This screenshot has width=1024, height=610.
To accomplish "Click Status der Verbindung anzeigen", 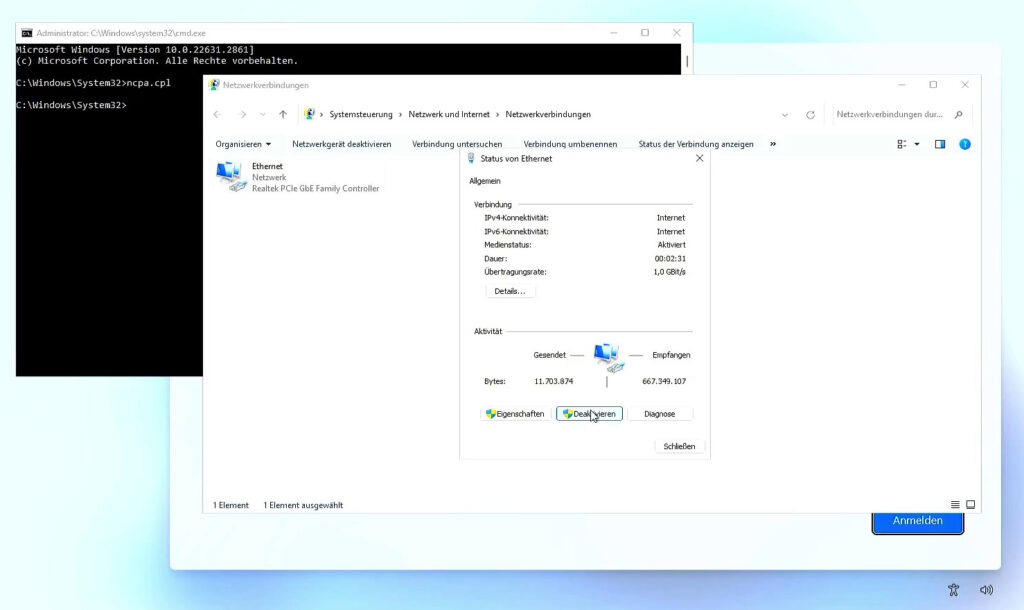I will tap(696, 144).
